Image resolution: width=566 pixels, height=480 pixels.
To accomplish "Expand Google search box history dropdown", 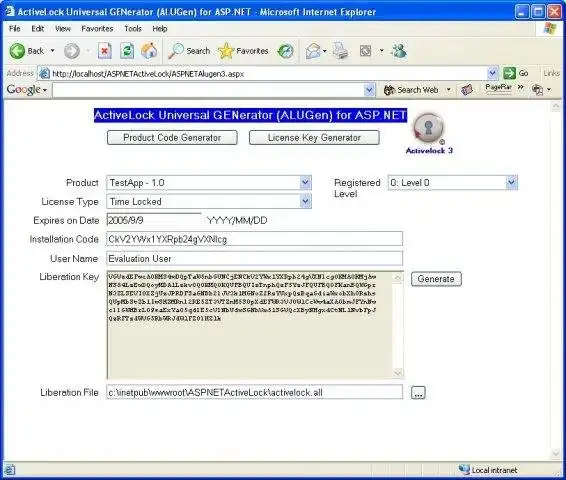I will pos(369,90).
